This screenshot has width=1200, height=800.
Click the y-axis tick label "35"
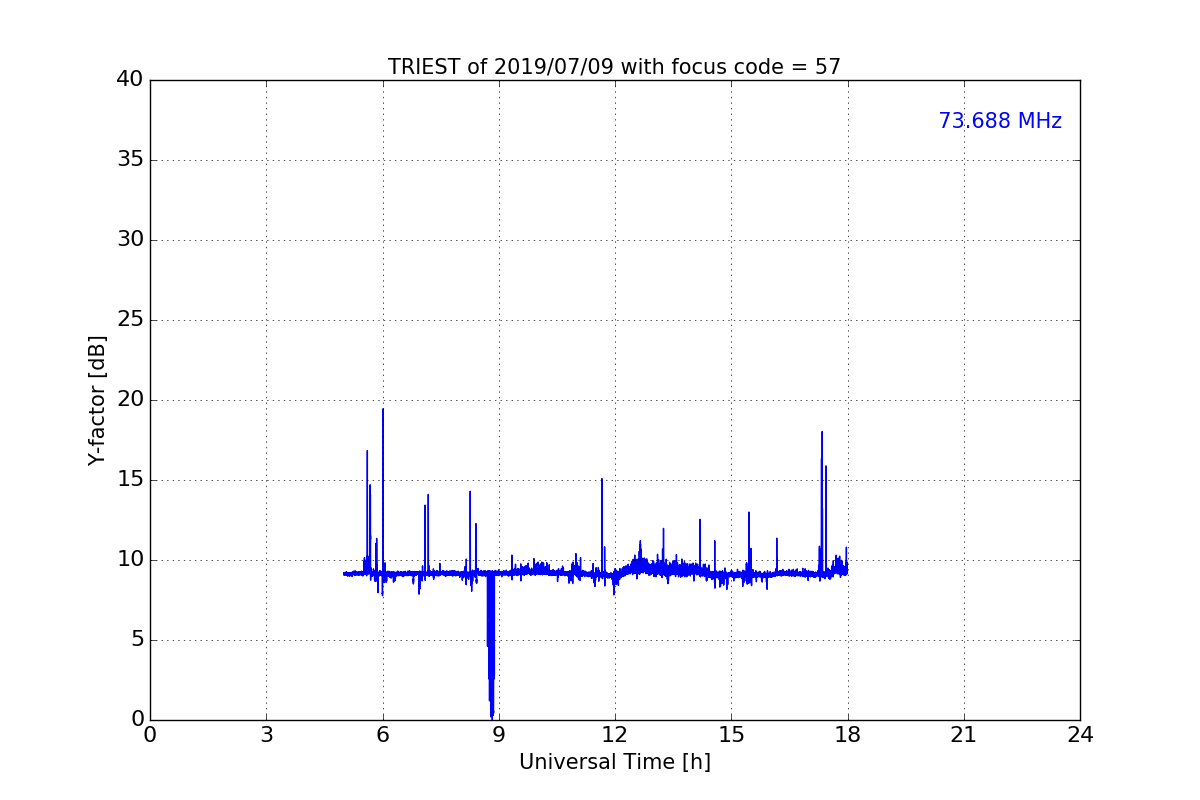tap(129, 160)
